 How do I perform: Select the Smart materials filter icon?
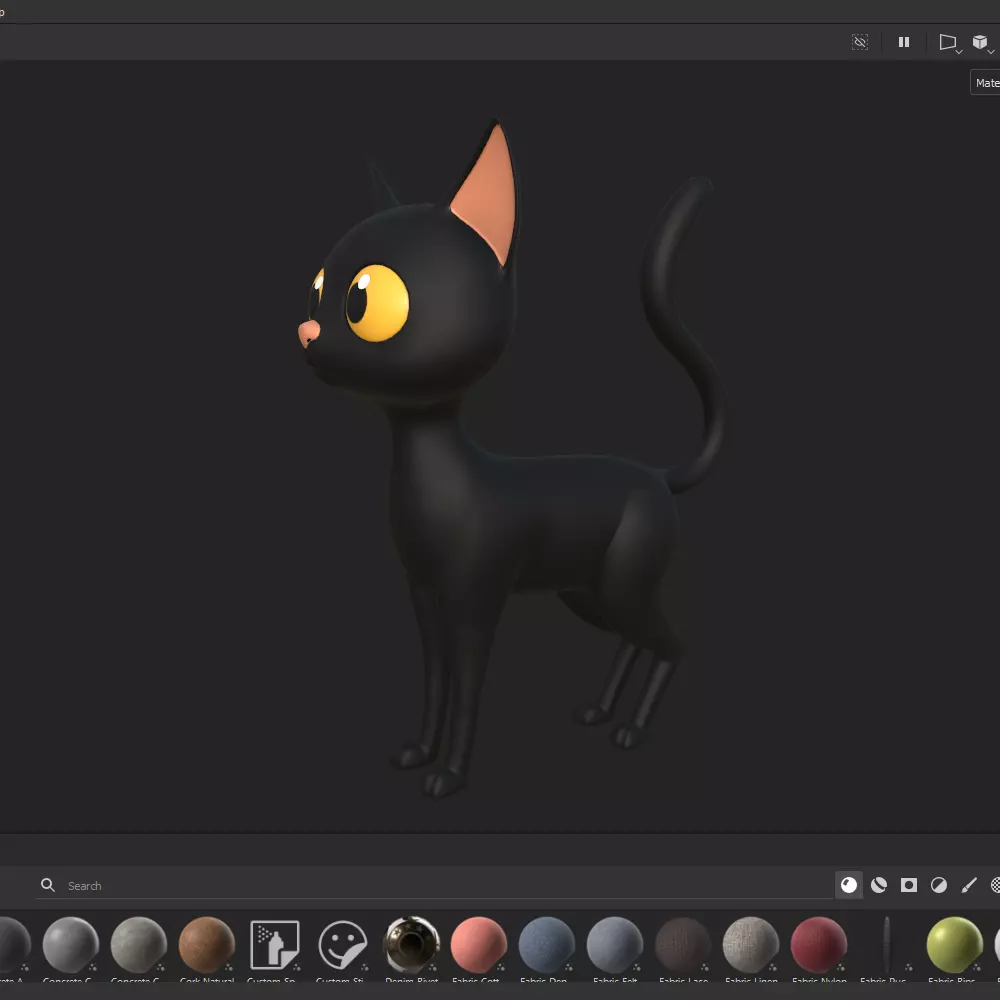click(x=879, y=885)
